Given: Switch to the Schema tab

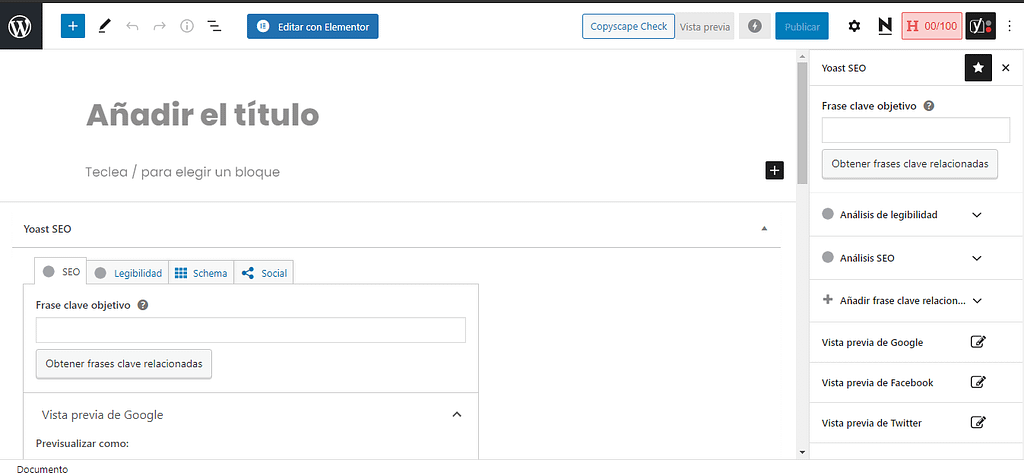Looking at the screenshot, I should (201, 273).
